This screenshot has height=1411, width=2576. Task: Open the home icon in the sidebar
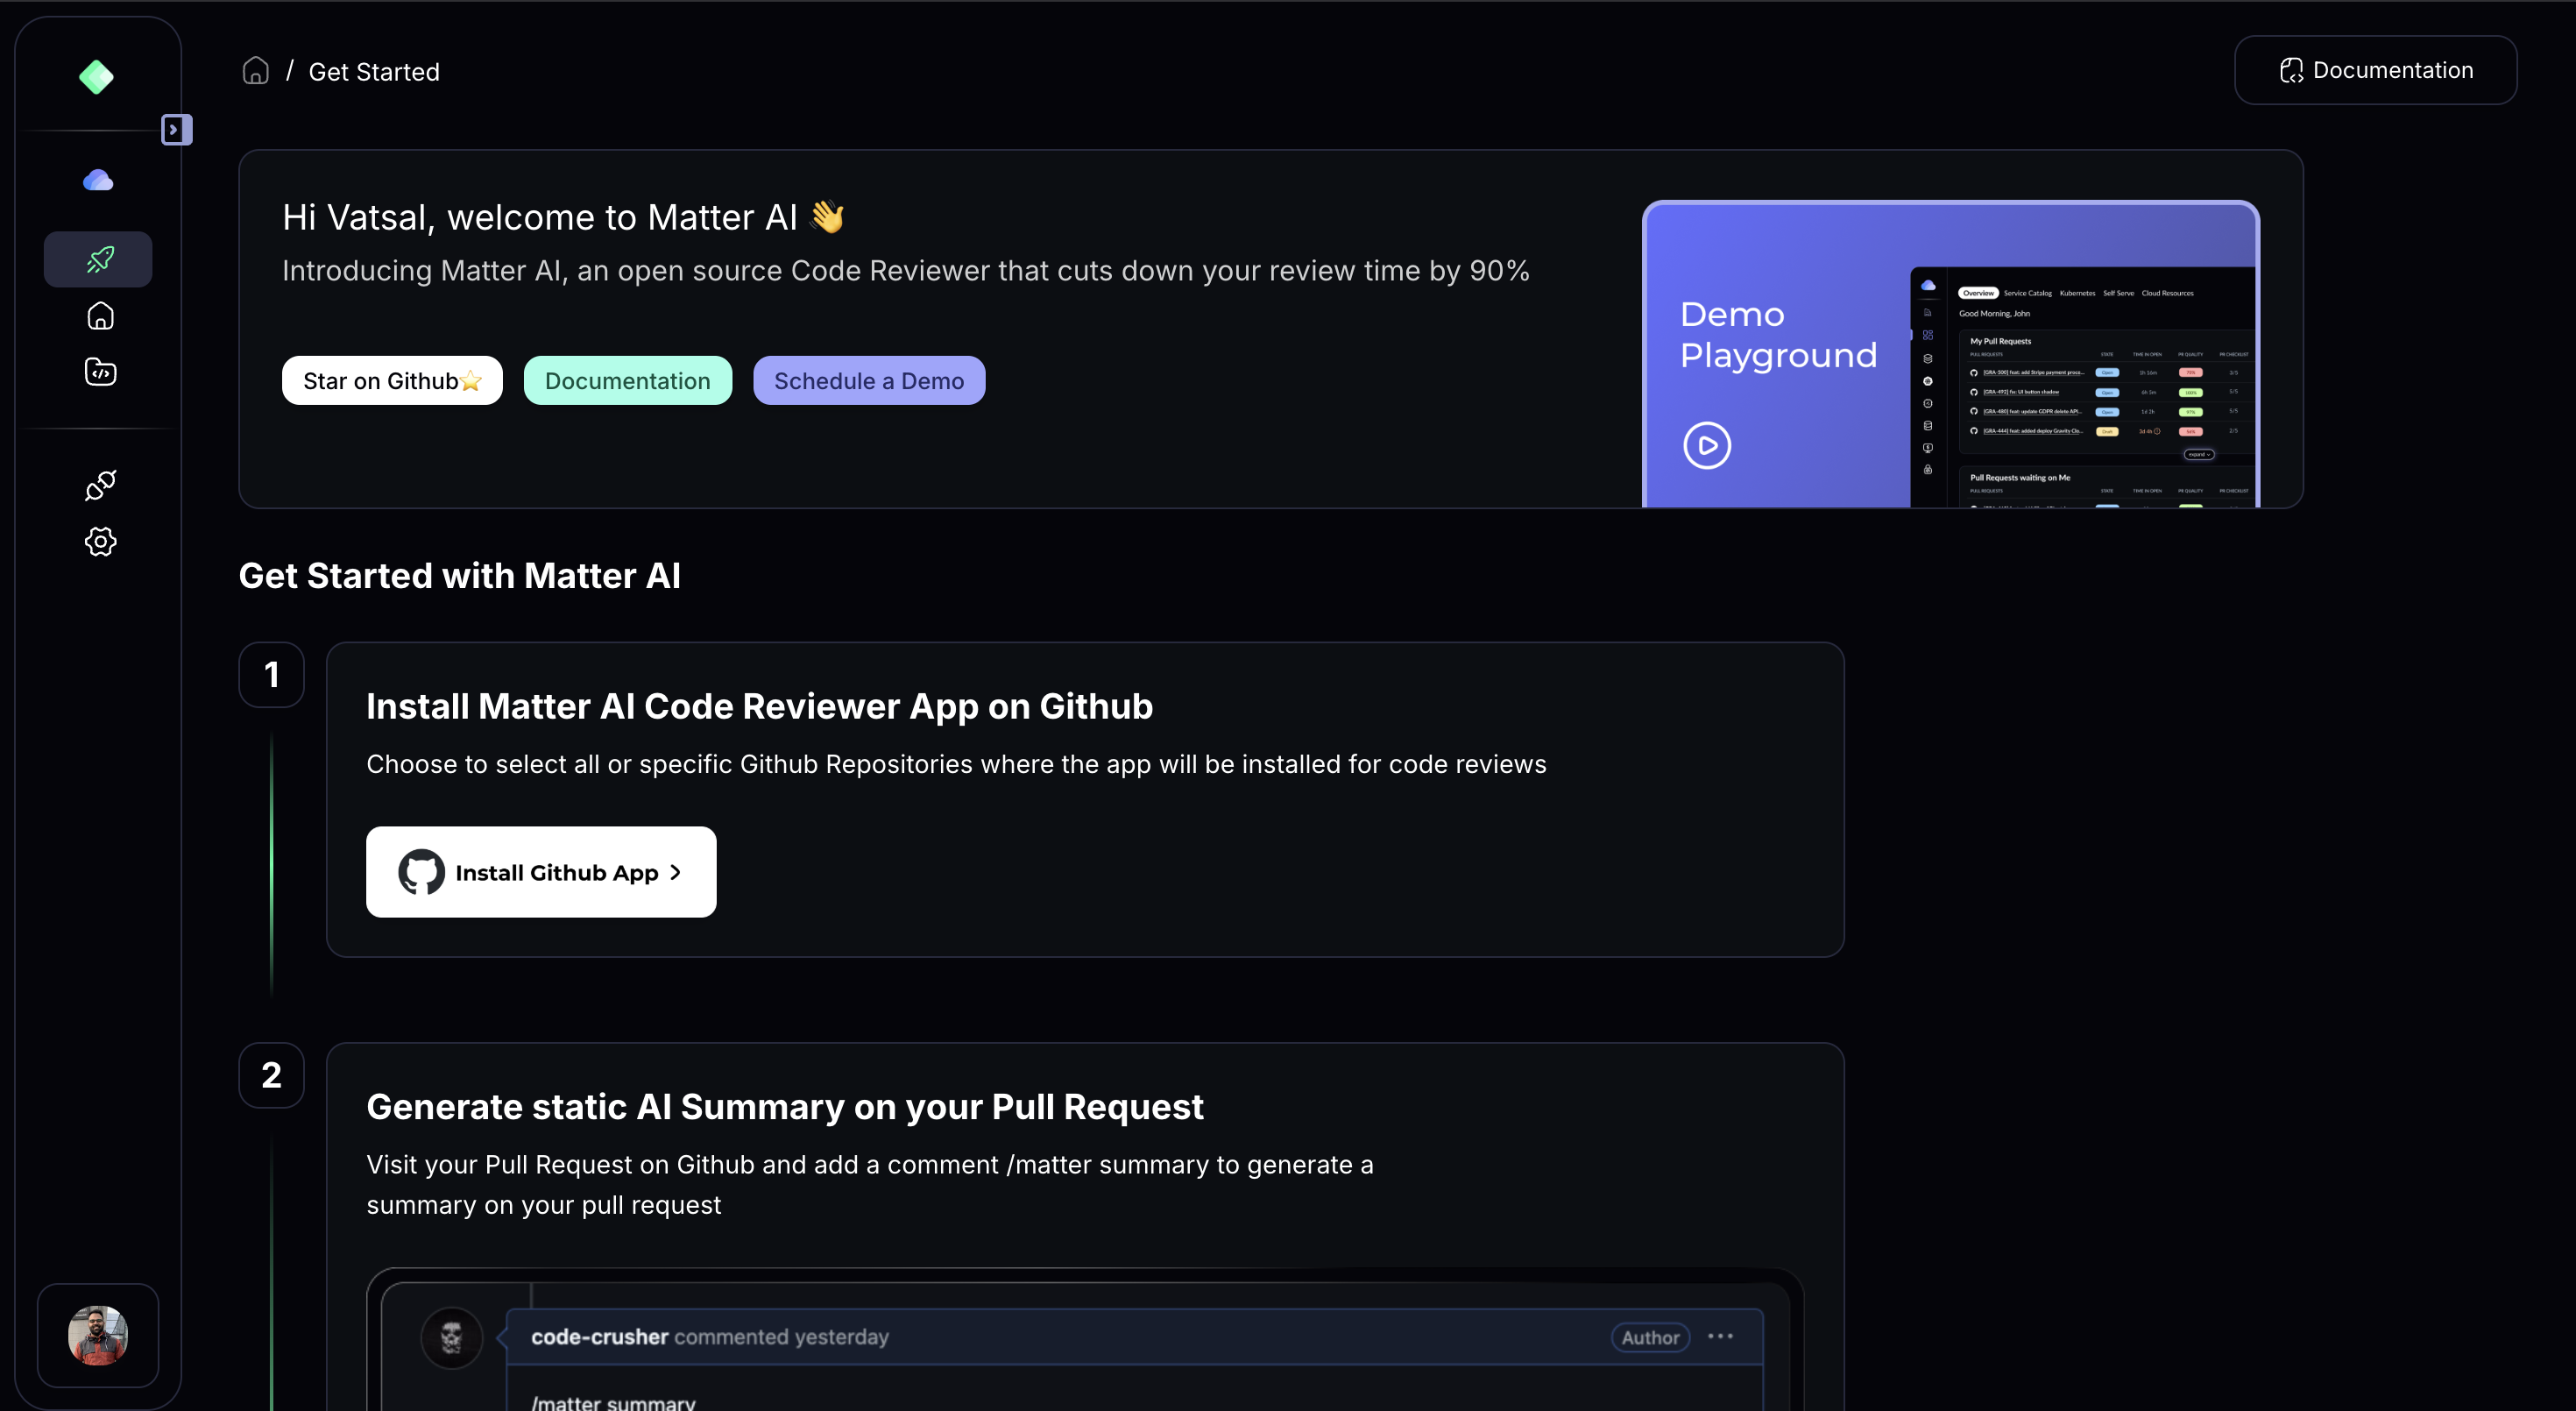point(100,316)
